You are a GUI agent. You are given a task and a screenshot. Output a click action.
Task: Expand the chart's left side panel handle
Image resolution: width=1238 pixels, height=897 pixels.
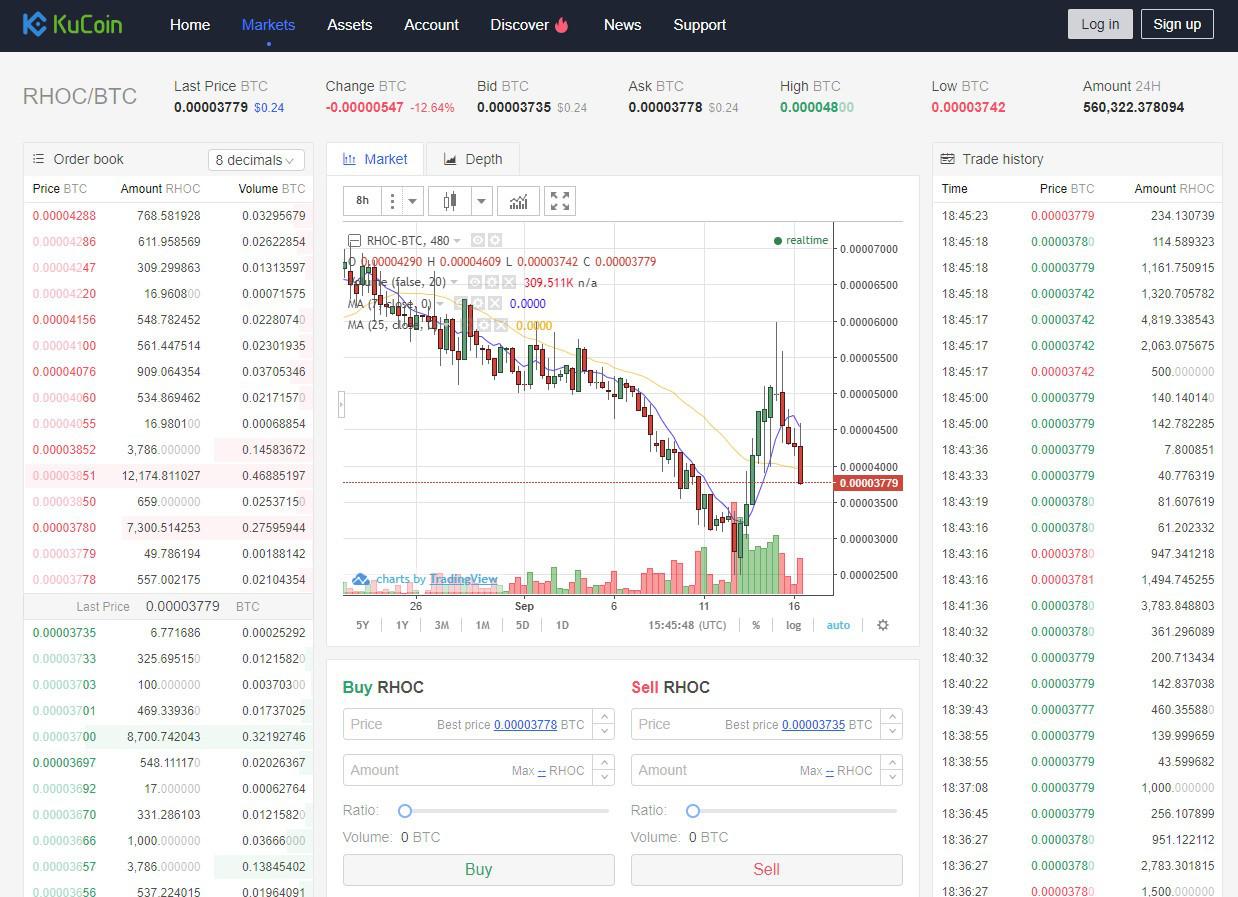coord(341,404)
